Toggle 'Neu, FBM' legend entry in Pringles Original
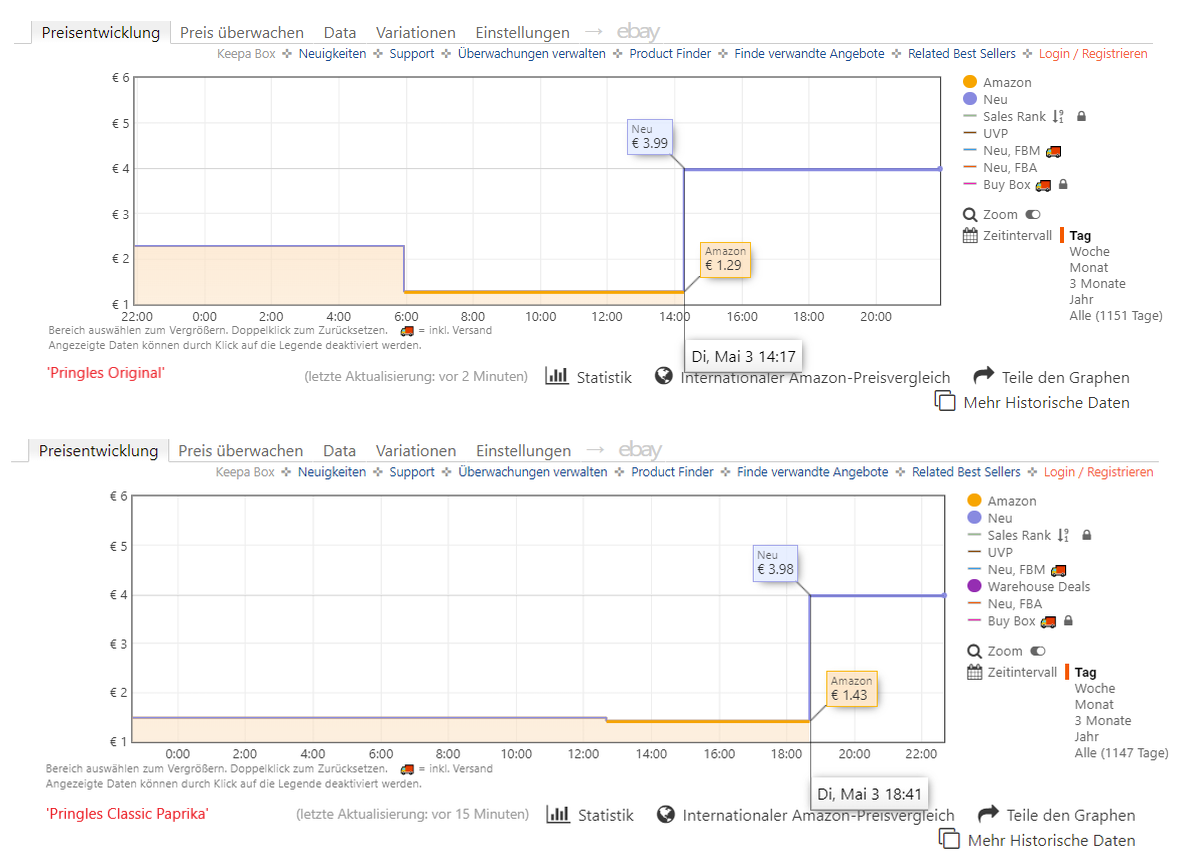Screen dimensions: 1178x857 (1012, 151)
